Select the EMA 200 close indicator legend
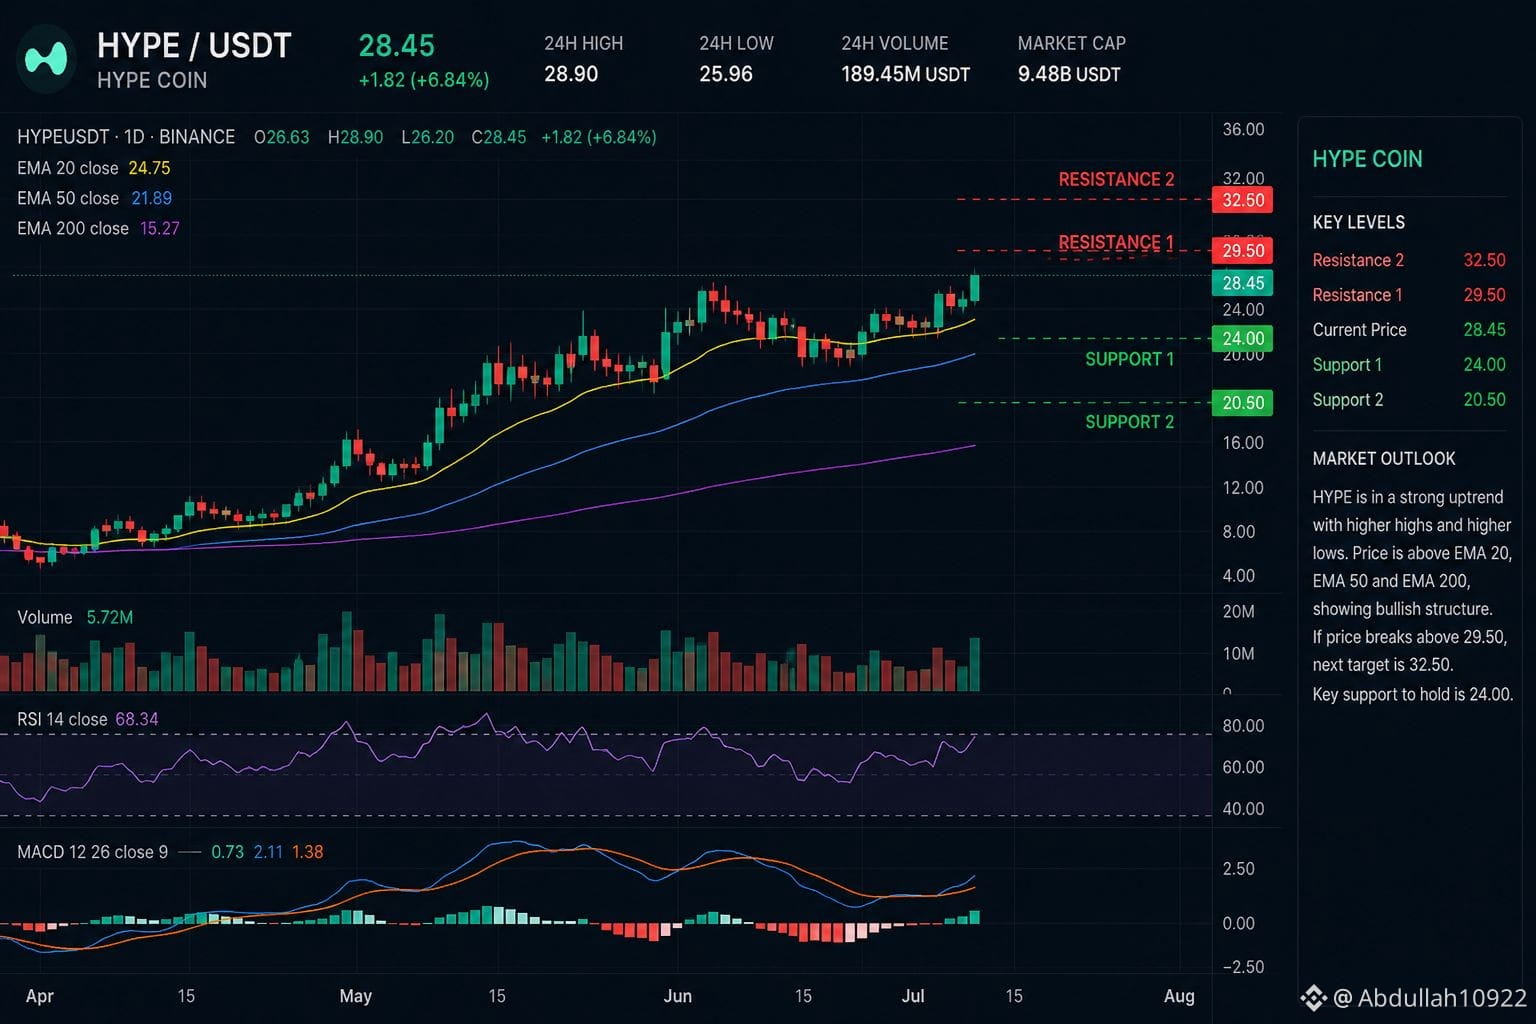The width and height of the screenshot is (1536, 1024). coord(98,228)
